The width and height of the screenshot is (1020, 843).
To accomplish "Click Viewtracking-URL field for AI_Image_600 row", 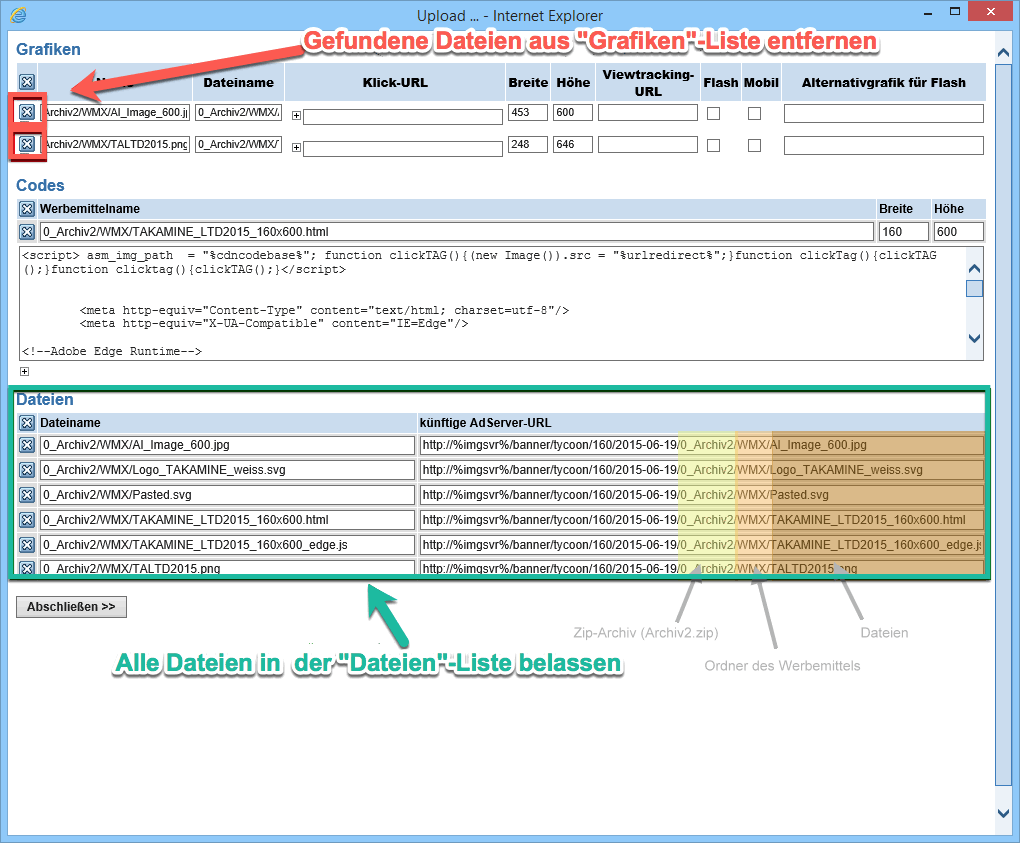I will pos(648,113).
